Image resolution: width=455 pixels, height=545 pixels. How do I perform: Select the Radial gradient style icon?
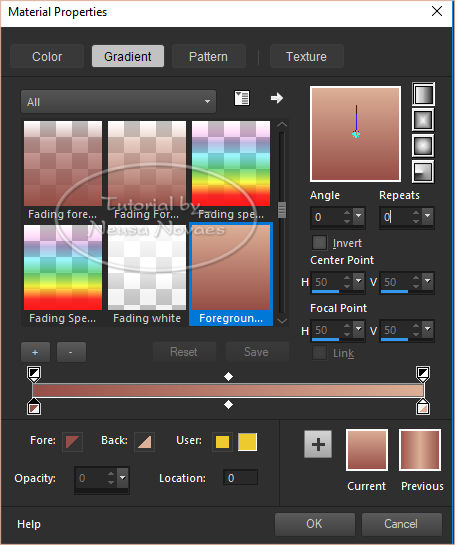(x=423, y=171)
